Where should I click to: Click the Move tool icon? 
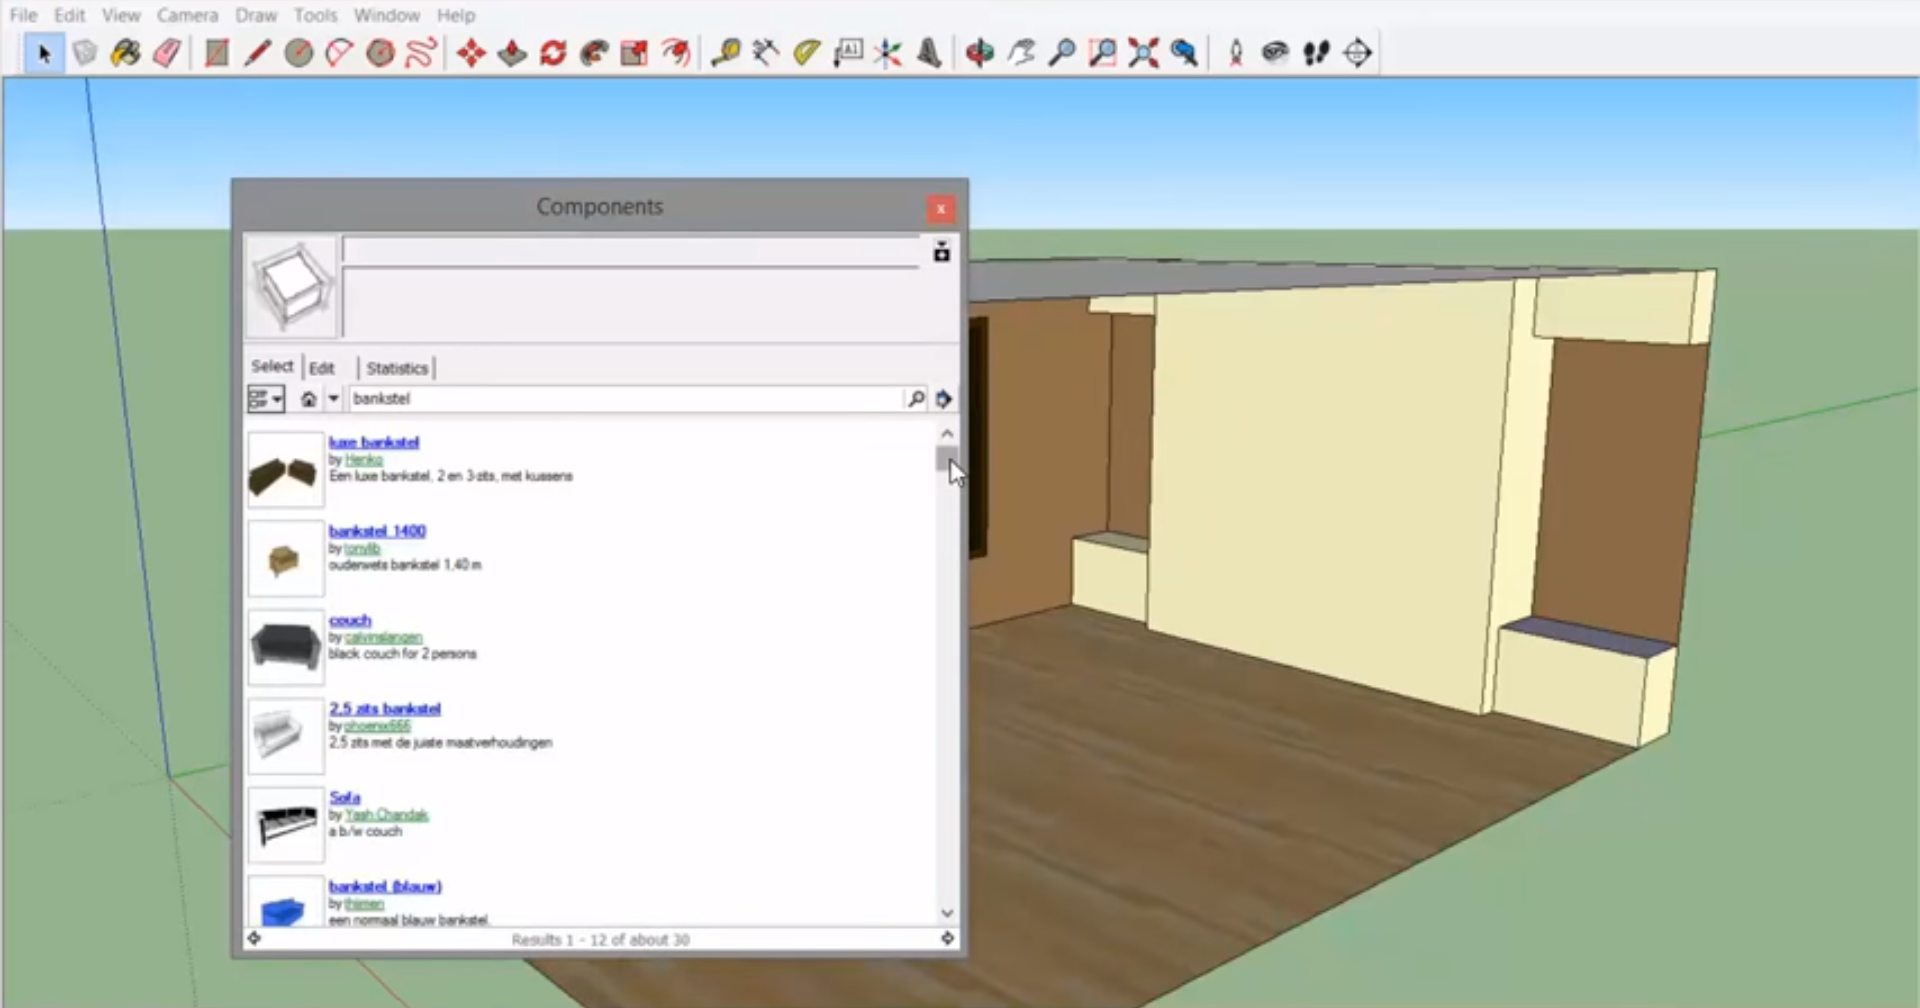(471, 53)
